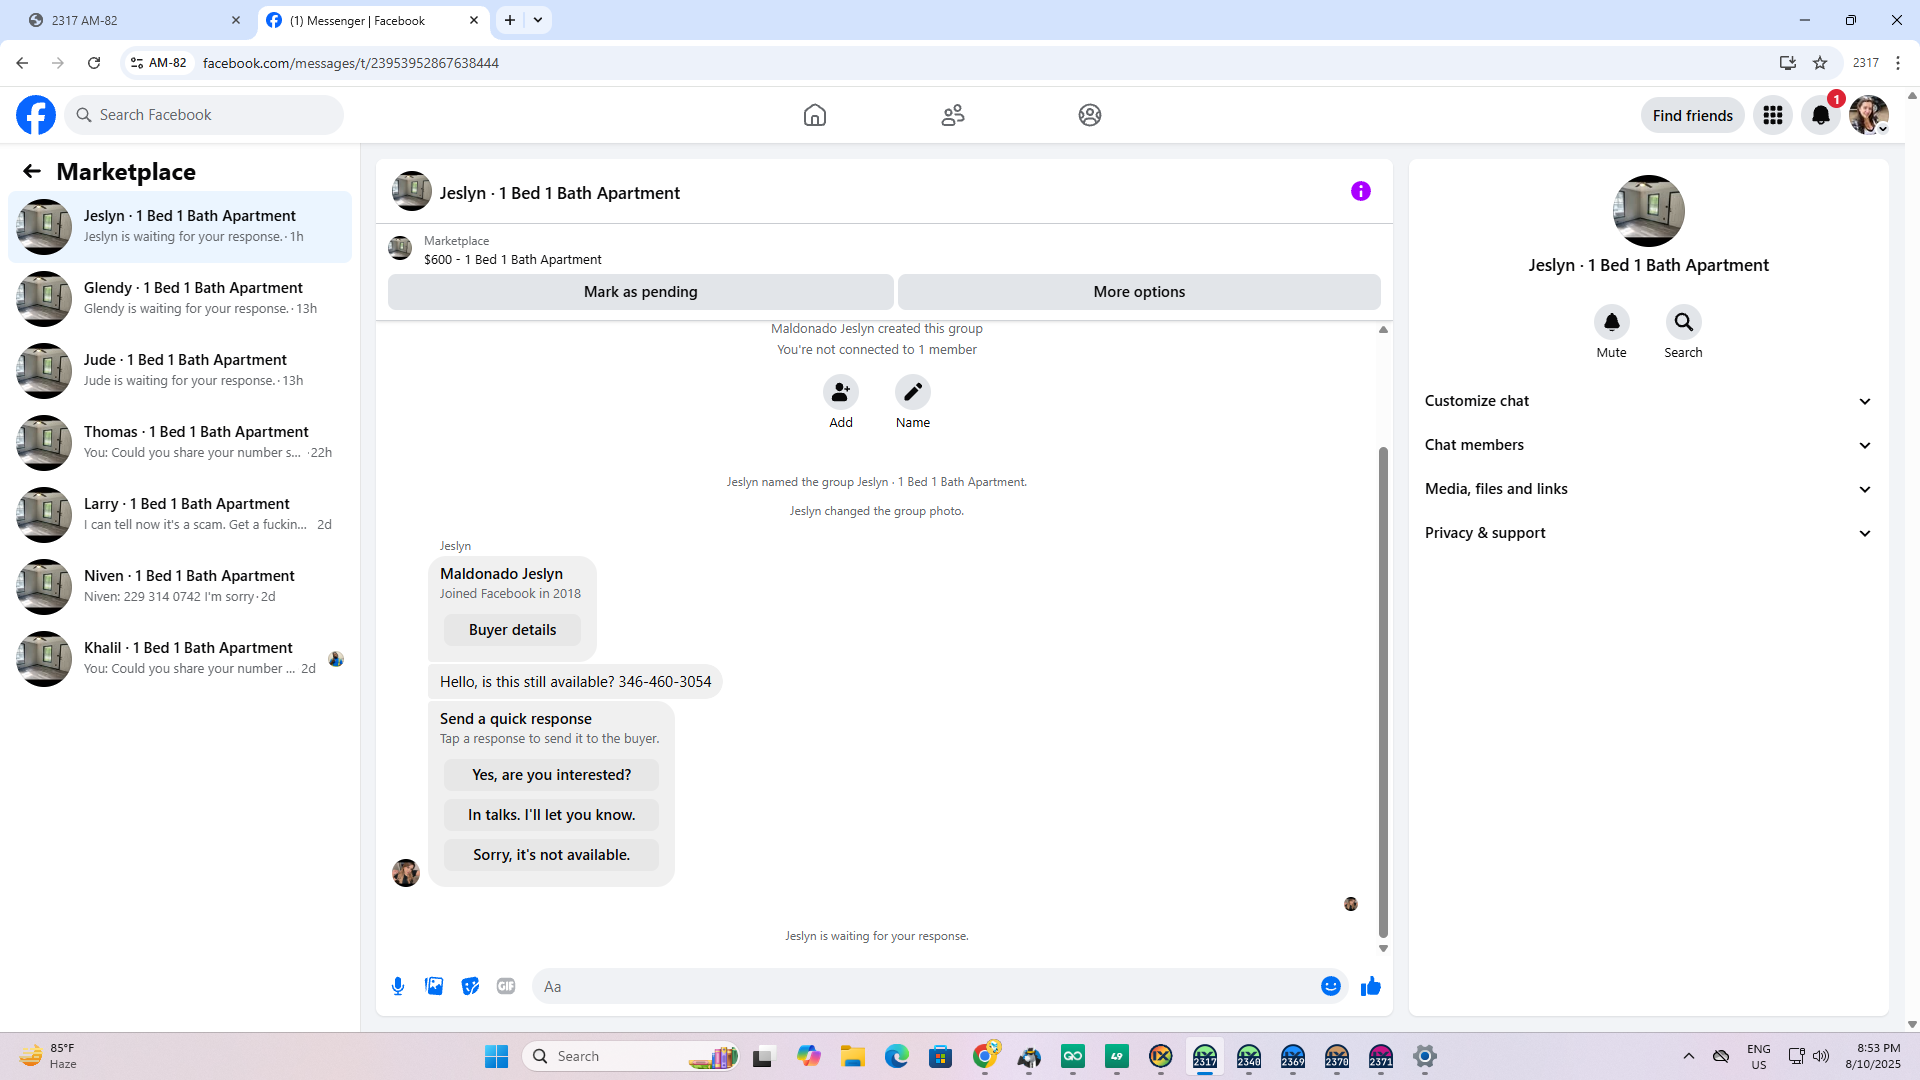The width and height of the screenshot is (1920, 1080).
Task: Attach a photo using the image icon
Action: coord(434,986)
